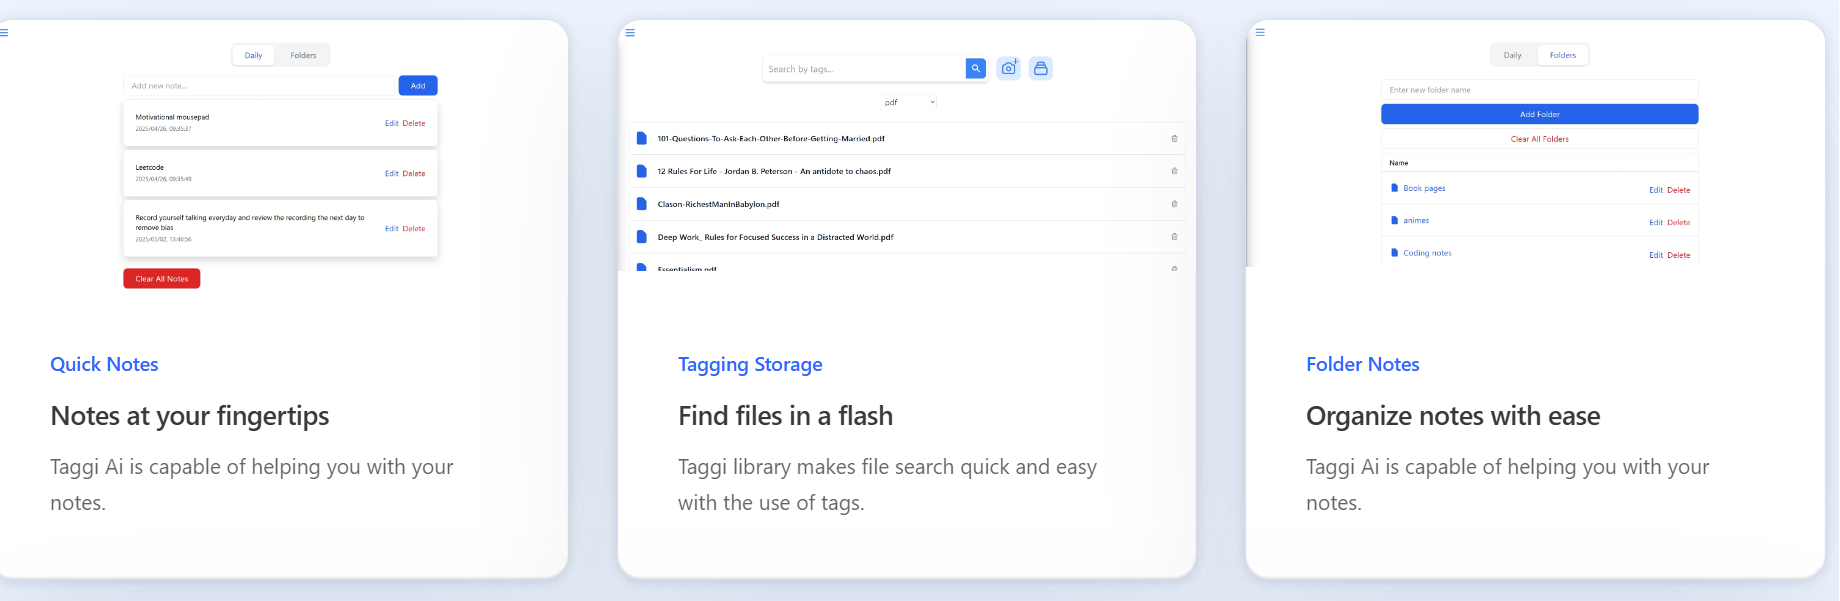The width and height of the screenshot is (1840, 601).
Task: Click the Leetcode note text
Action: click(x=150, y=167)
